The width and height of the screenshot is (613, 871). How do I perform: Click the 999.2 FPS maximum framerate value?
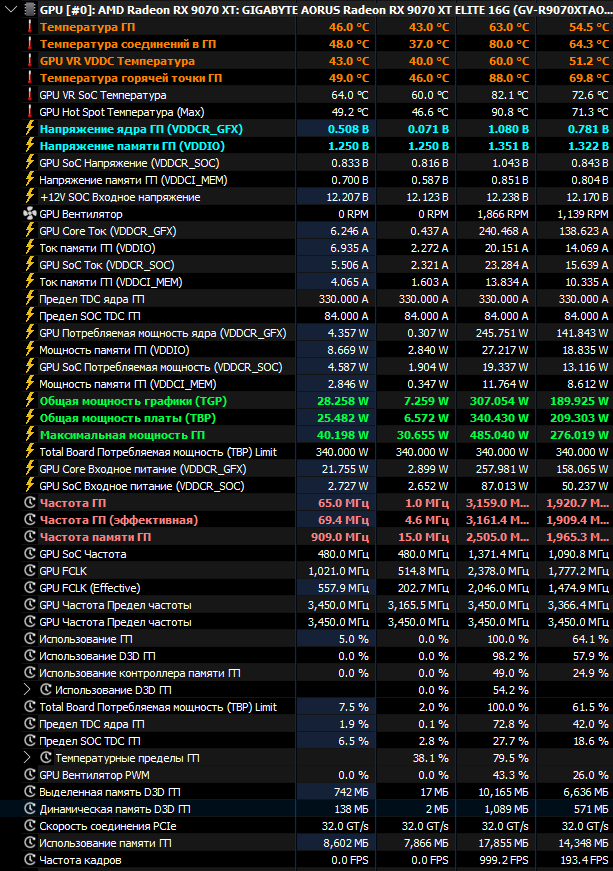coord(505,860)
